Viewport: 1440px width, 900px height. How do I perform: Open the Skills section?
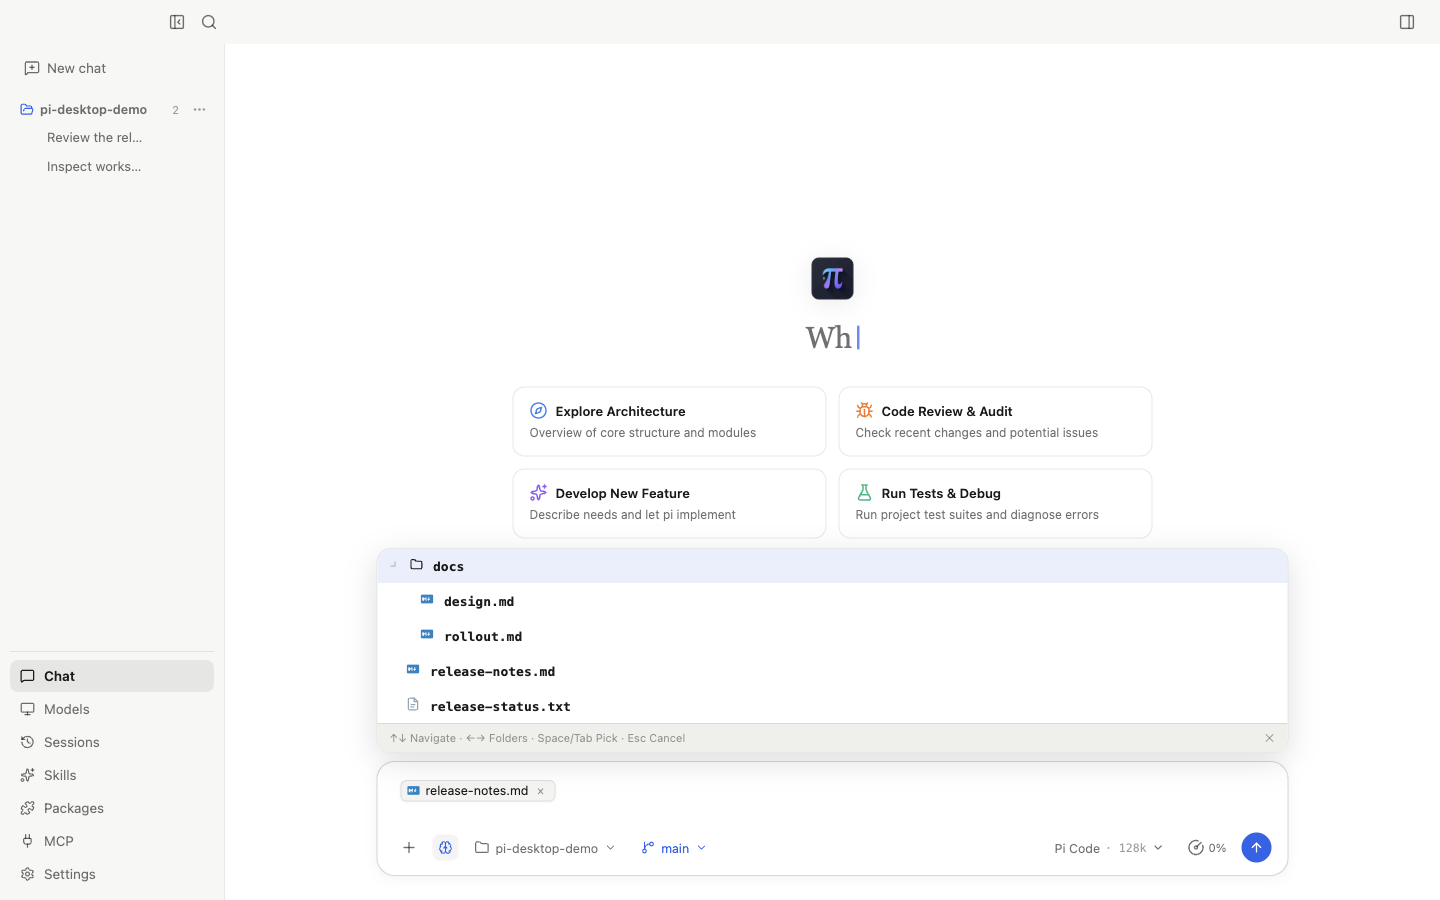coord(112,775)
